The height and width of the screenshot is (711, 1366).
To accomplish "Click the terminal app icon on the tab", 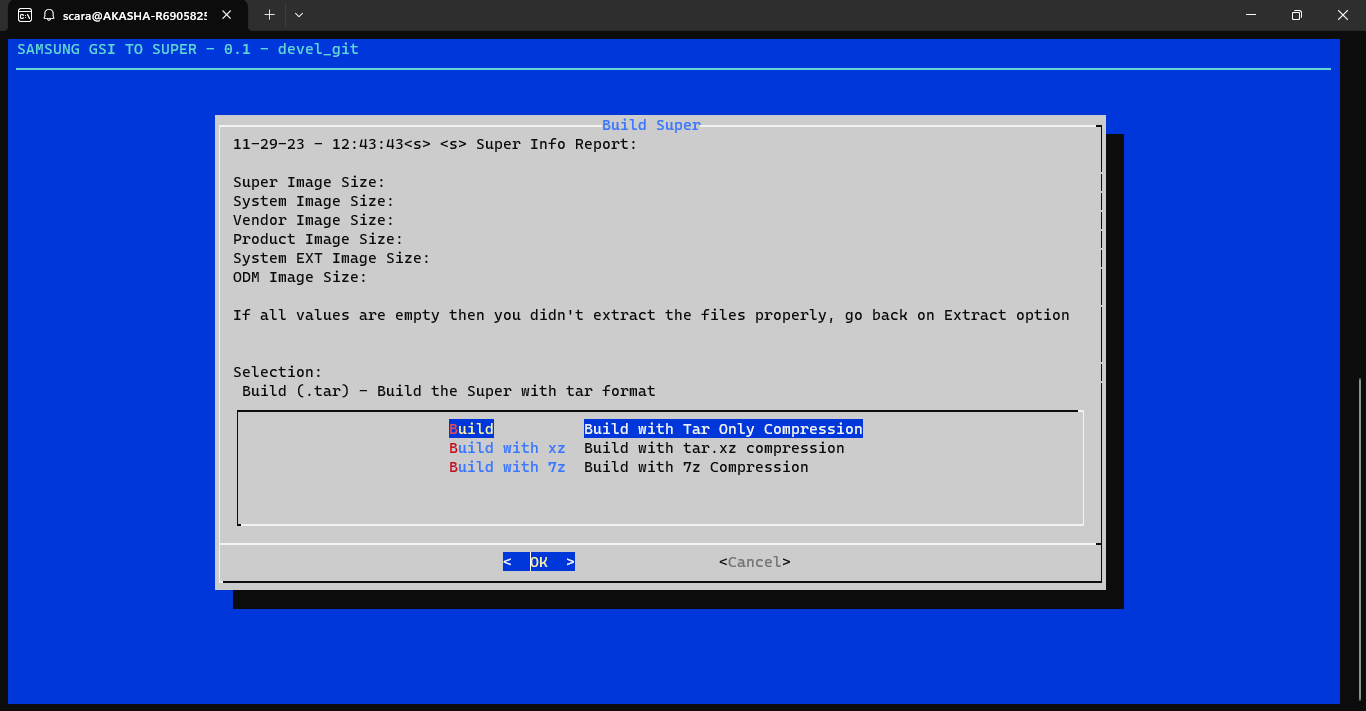I will [25, 15].
